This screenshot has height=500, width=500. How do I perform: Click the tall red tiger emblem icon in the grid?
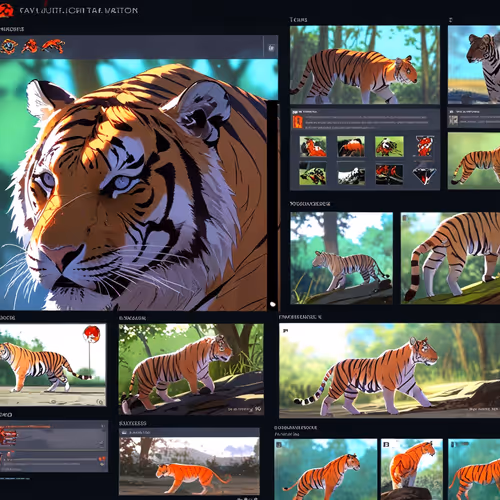424,146
